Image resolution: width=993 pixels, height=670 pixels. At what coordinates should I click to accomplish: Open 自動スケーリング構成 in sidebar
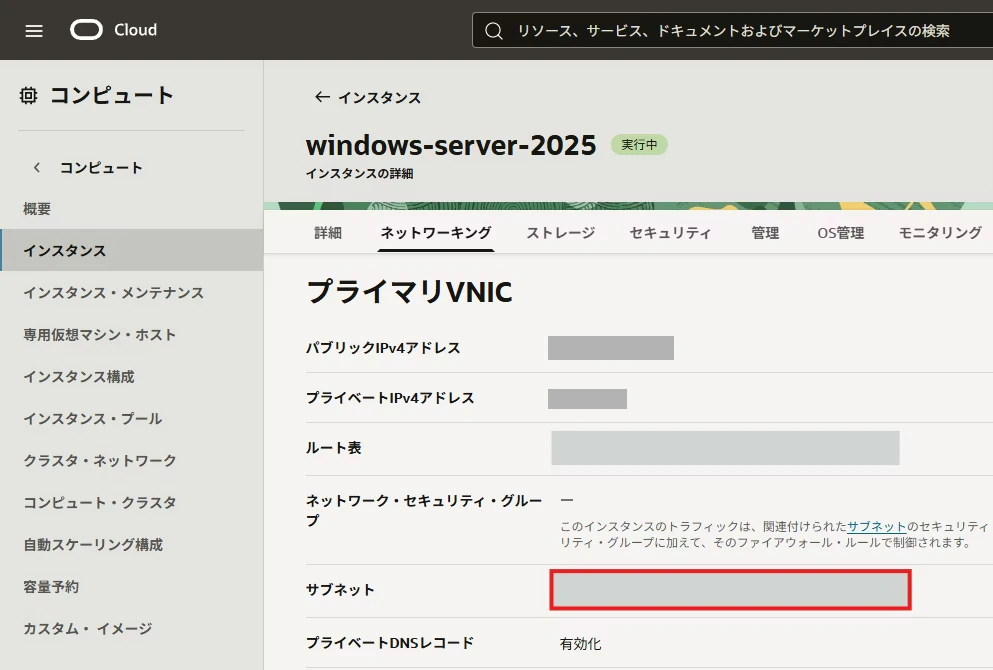coord(93,545)
